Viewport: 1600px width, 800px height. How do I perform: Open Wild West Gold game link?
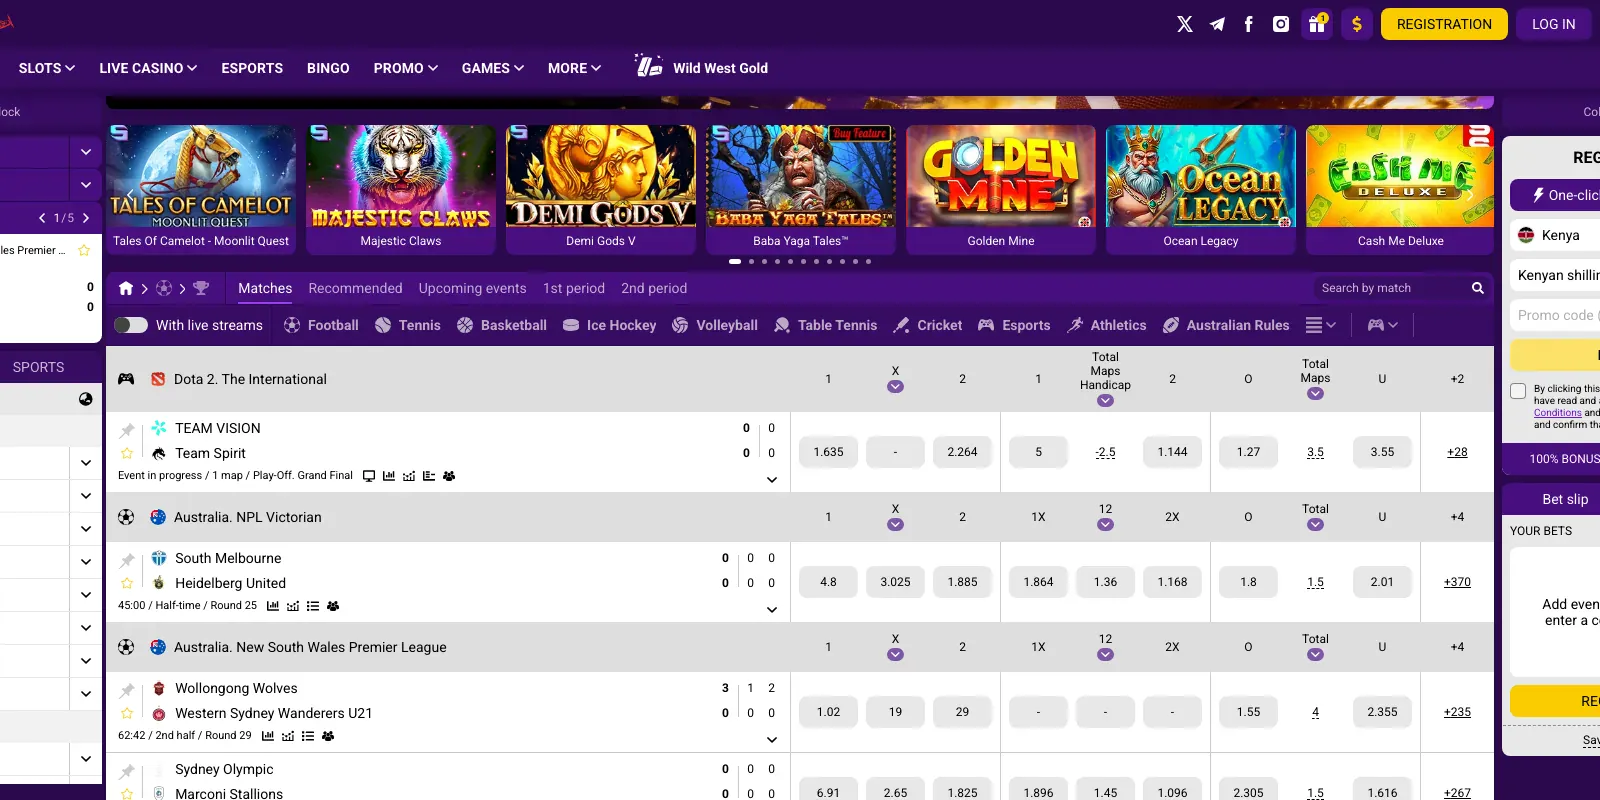(x=701, y=67)
